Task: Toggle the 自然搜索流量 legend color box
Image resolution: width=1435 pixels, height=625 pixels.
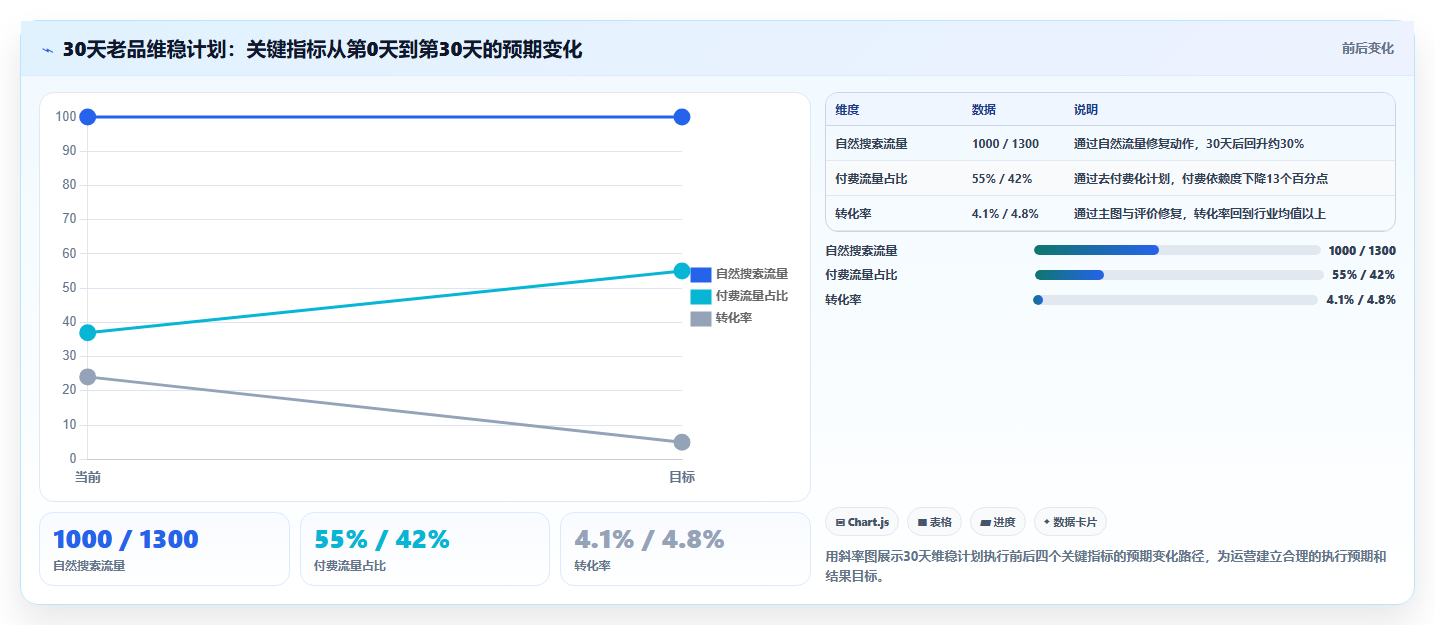Action: [x=701, y=274]
